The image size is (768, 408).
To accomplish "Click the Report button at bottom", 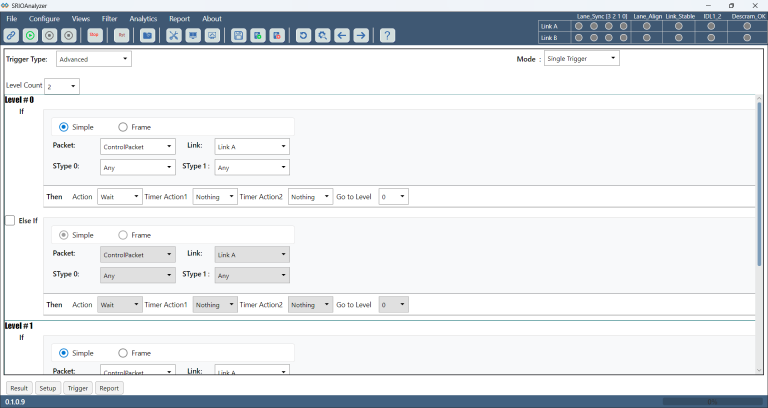I will (109, 388).
